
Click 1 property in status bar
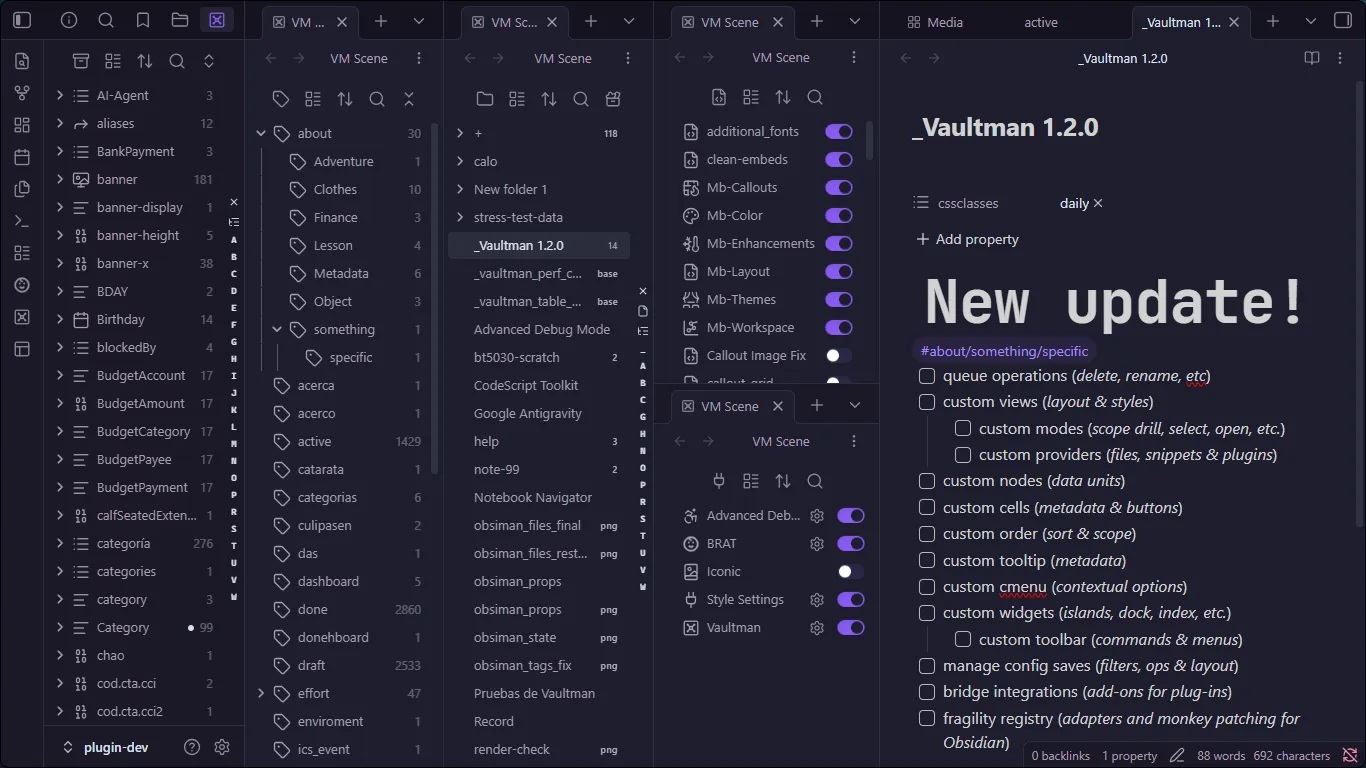[x=1129, y=756]
